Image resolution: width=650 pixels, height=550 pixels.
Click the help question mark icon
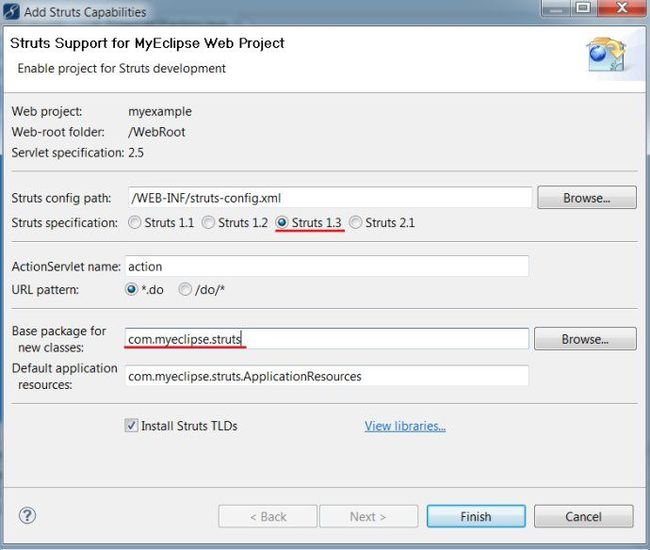27,516
